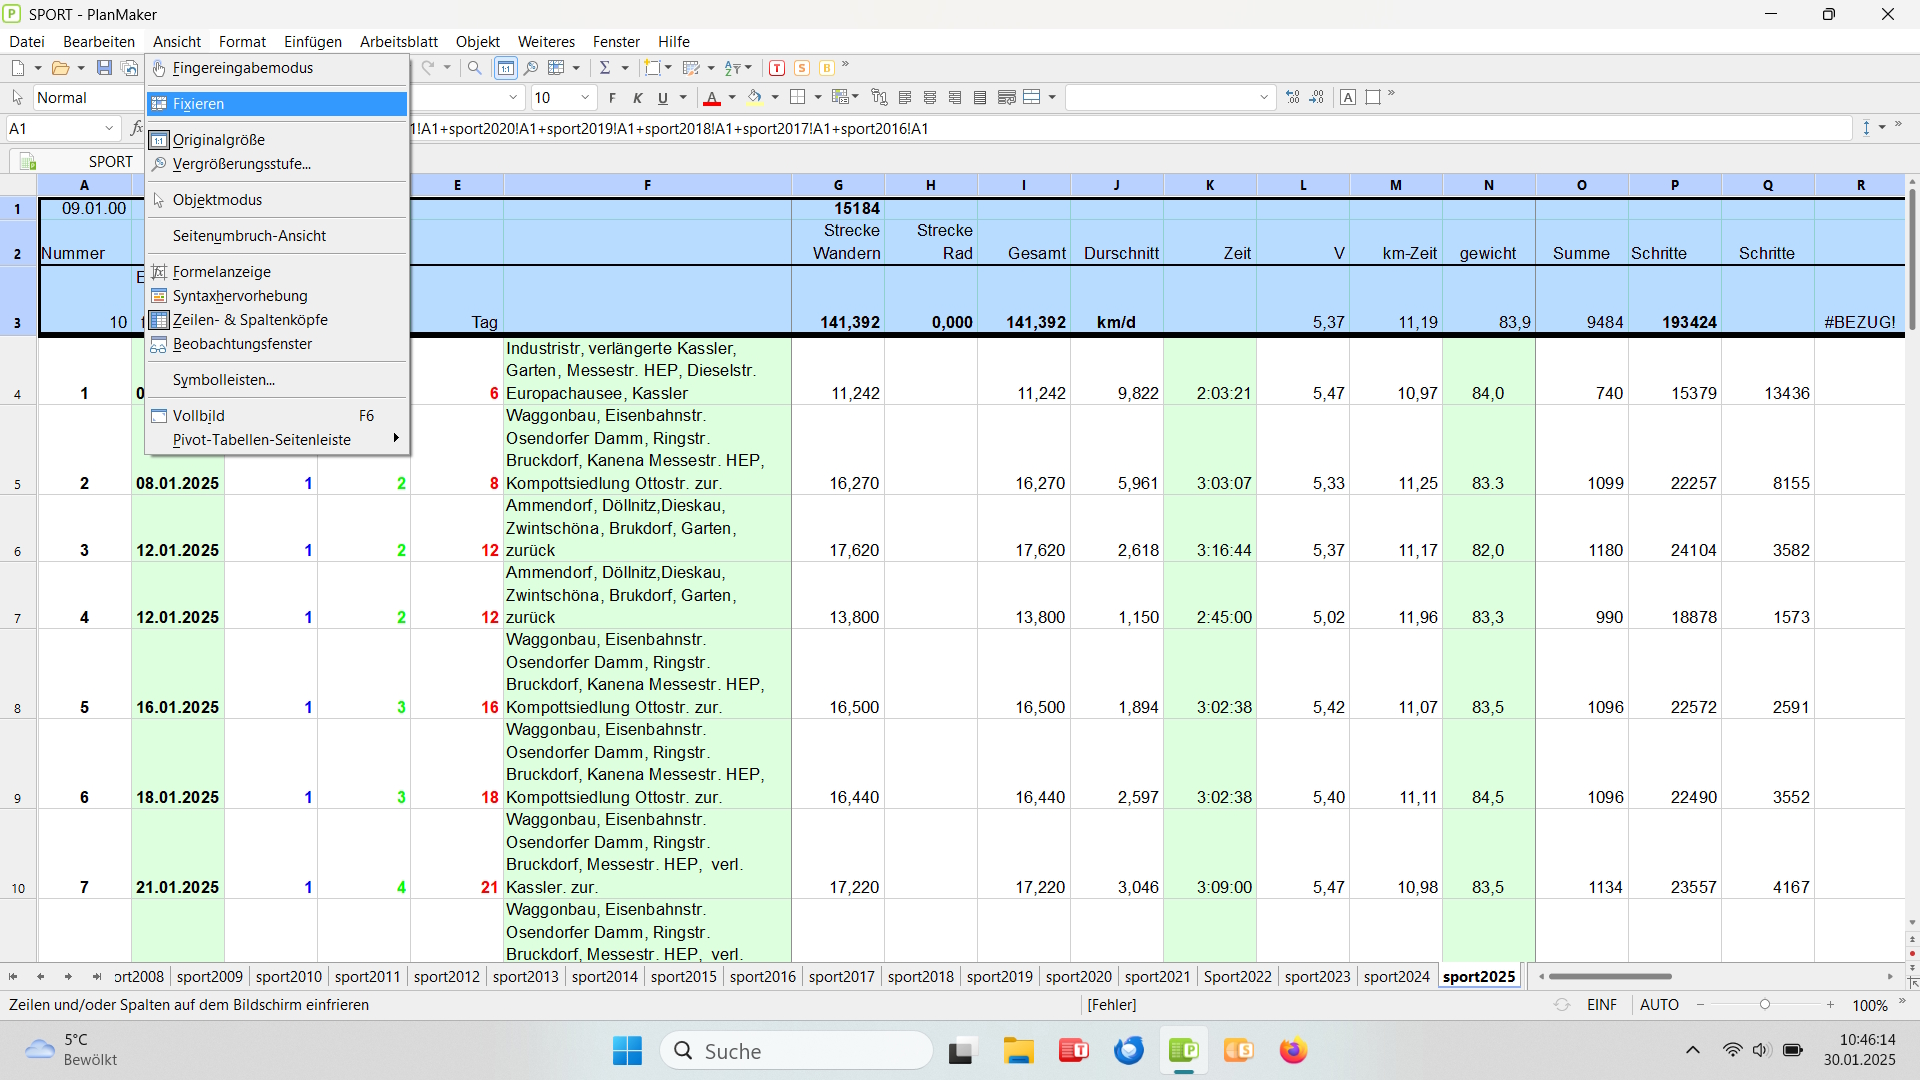The width and height of the screenshot is (1920, 1080).
Task: Choose Vollbild F6 entry
Action: [x=277, y=416]
